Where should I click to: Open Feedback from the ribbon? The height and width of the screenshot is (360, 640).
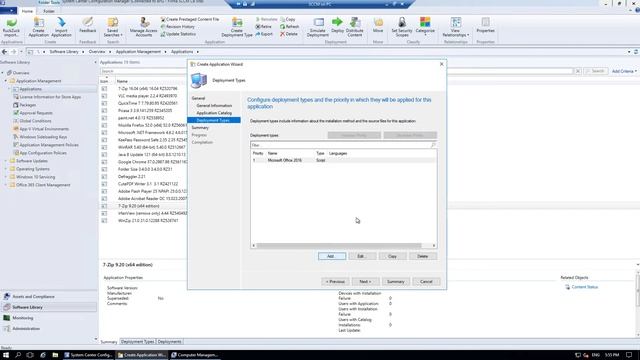click(87, 25)
